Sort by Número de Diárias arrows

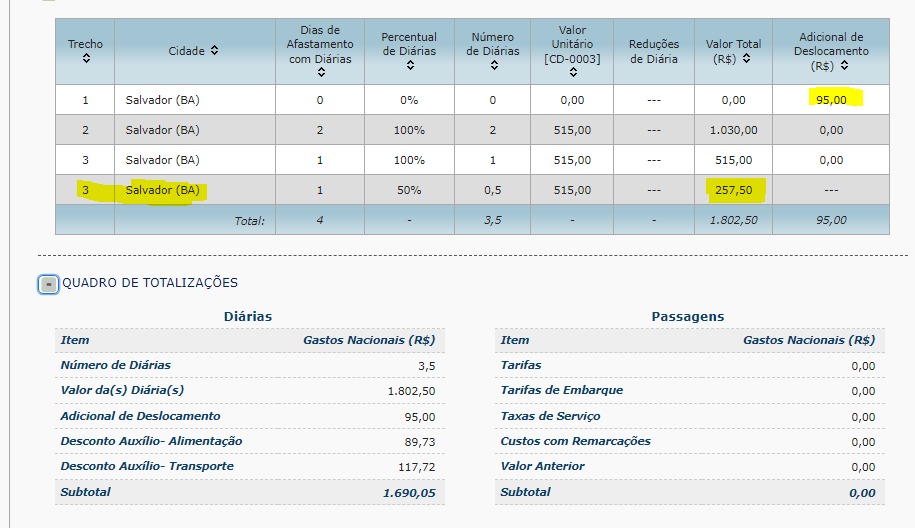494,65
